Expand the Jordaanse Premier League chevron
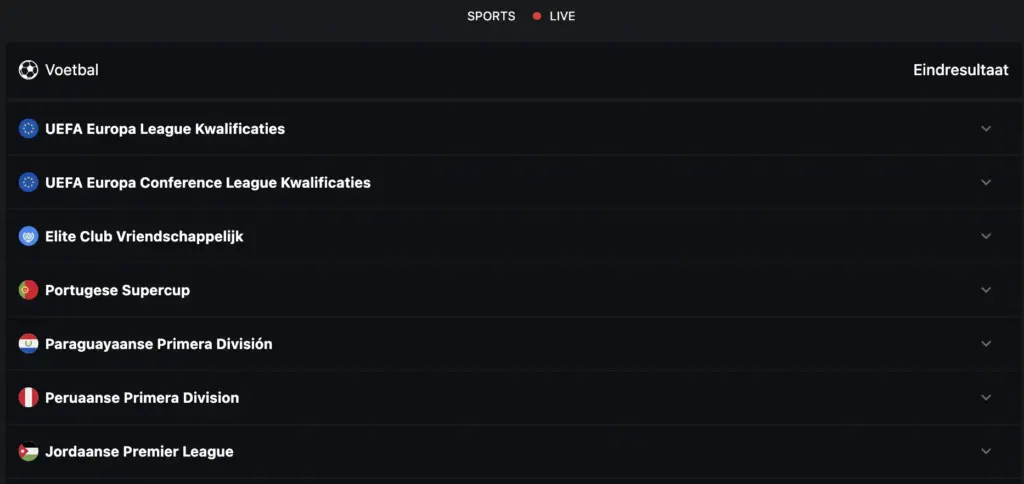The height and width of the screenshot is (484, 1024). click(986, 451)
